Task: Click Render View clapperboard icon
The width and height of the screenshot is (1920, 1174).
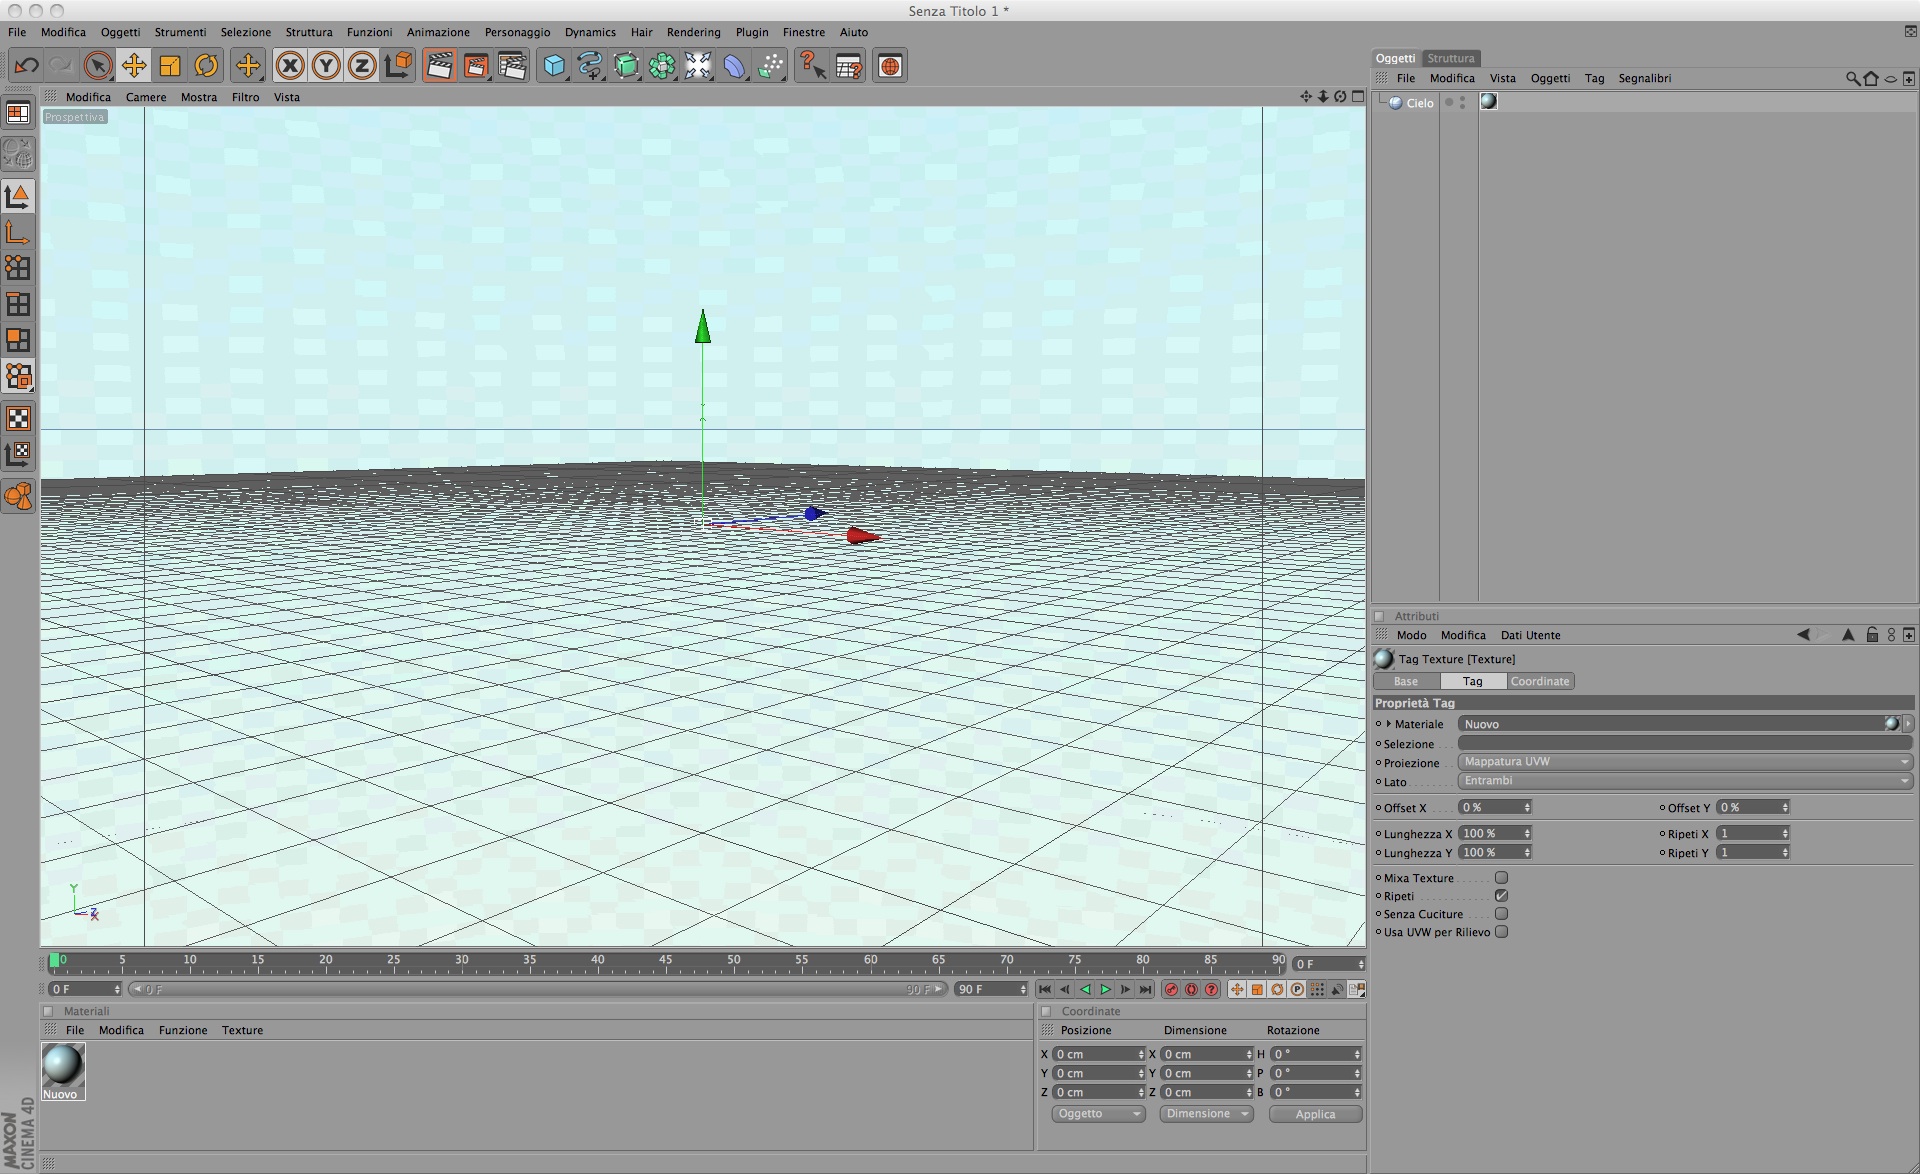Action: (x=439, y=66)
